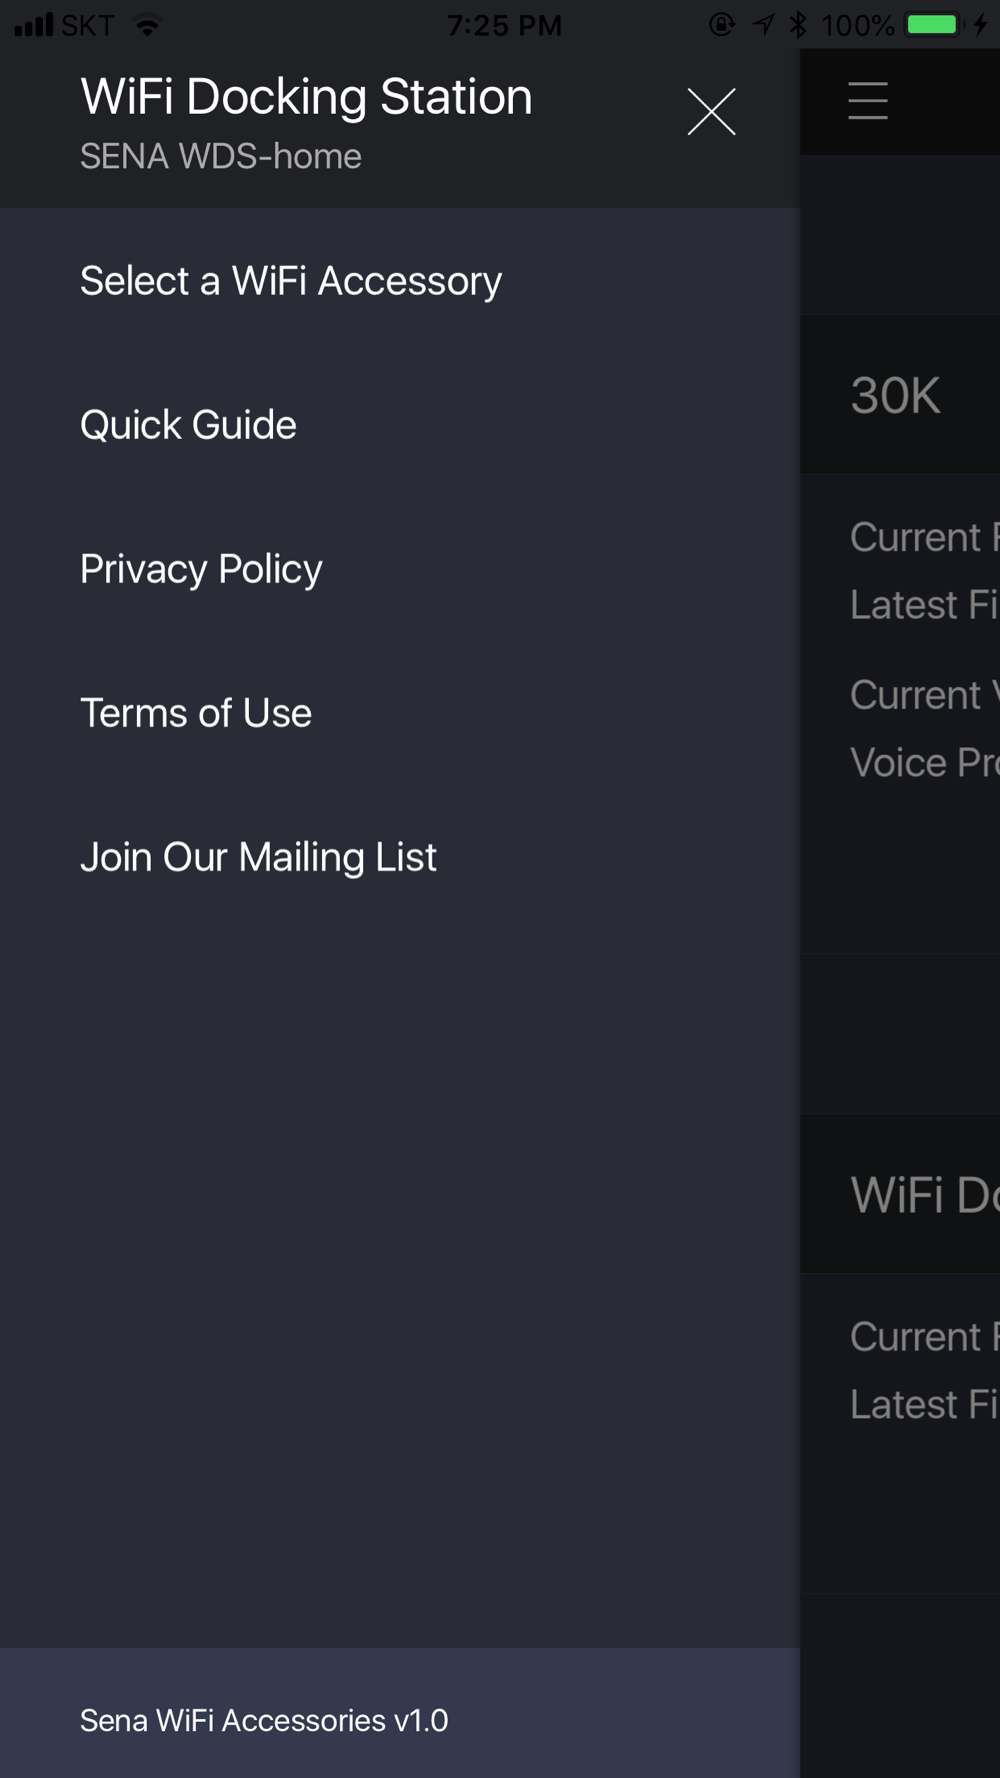This screenshot has width=1000, height=1778.
Task: Tap the WiFi signal status icon
Action: tap(148, 25)
